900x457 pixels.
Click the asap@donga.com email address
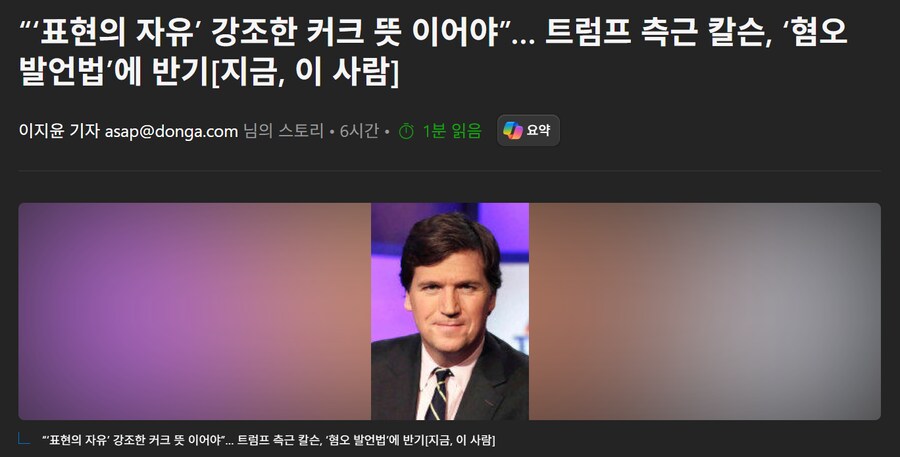(x=171, y=131)
